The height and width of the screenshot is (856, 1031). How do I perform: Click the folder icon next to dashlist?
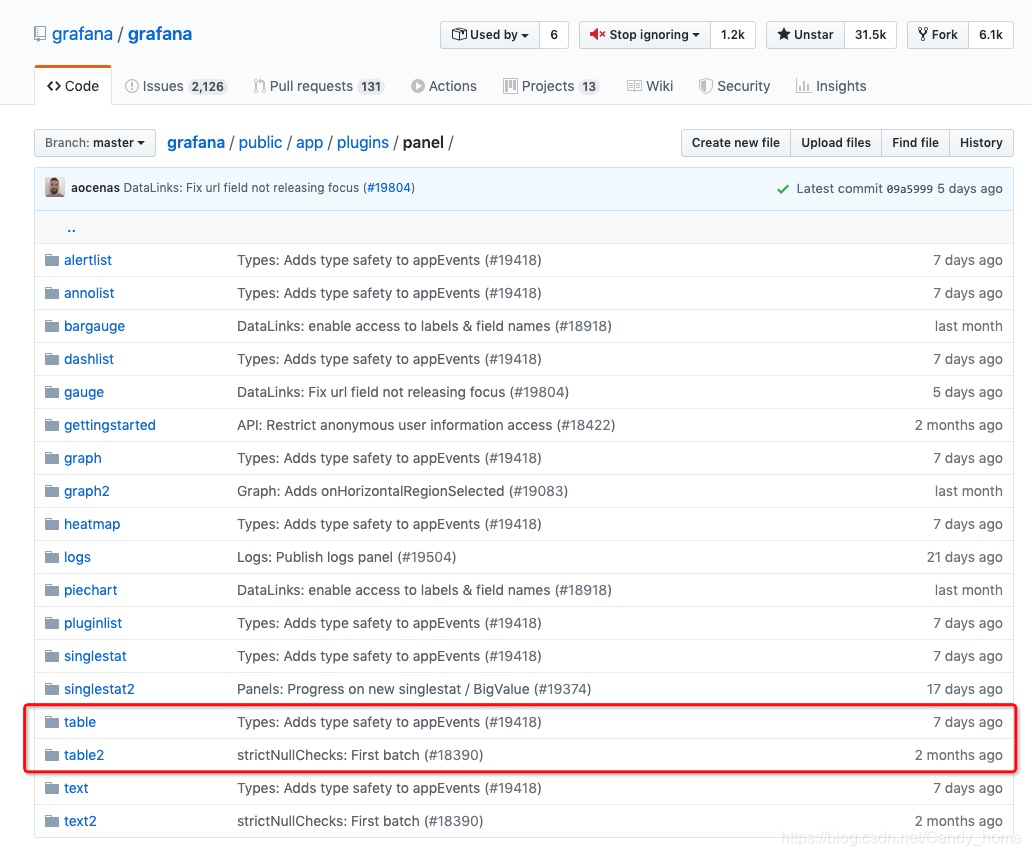coord(52,359)
